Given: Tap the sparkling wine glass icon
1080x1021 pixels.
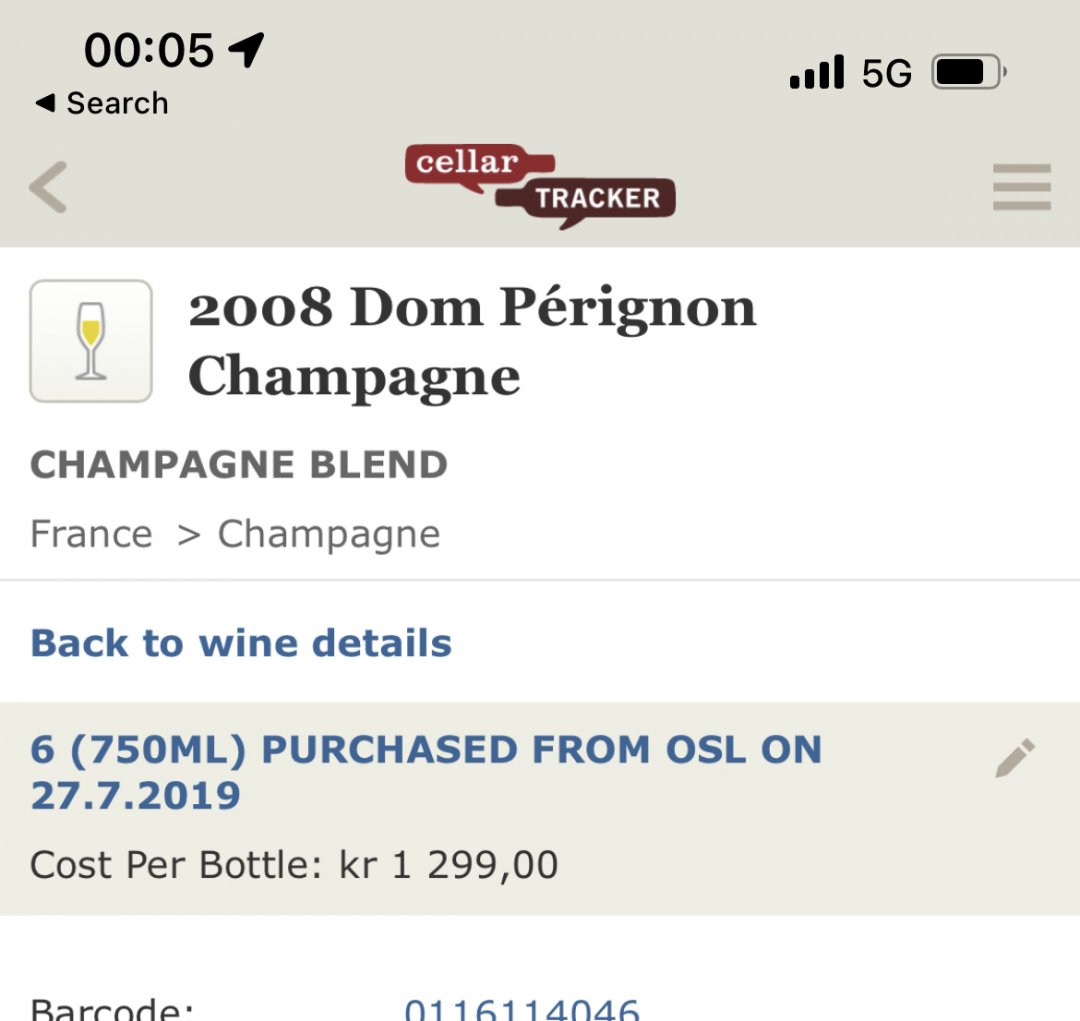Looking at the screenshot, I should 91,341.
